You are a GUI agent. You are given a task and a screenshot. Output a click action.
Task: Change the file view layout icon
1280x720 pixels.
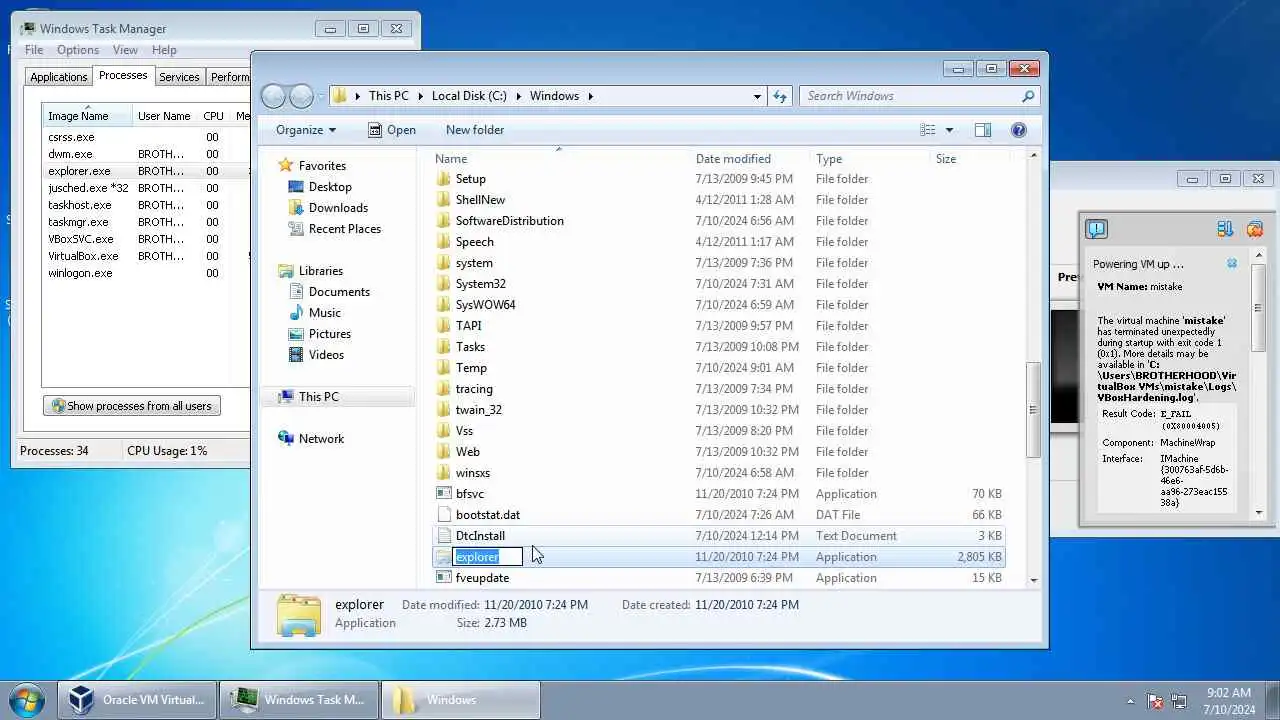pos(928,130)
